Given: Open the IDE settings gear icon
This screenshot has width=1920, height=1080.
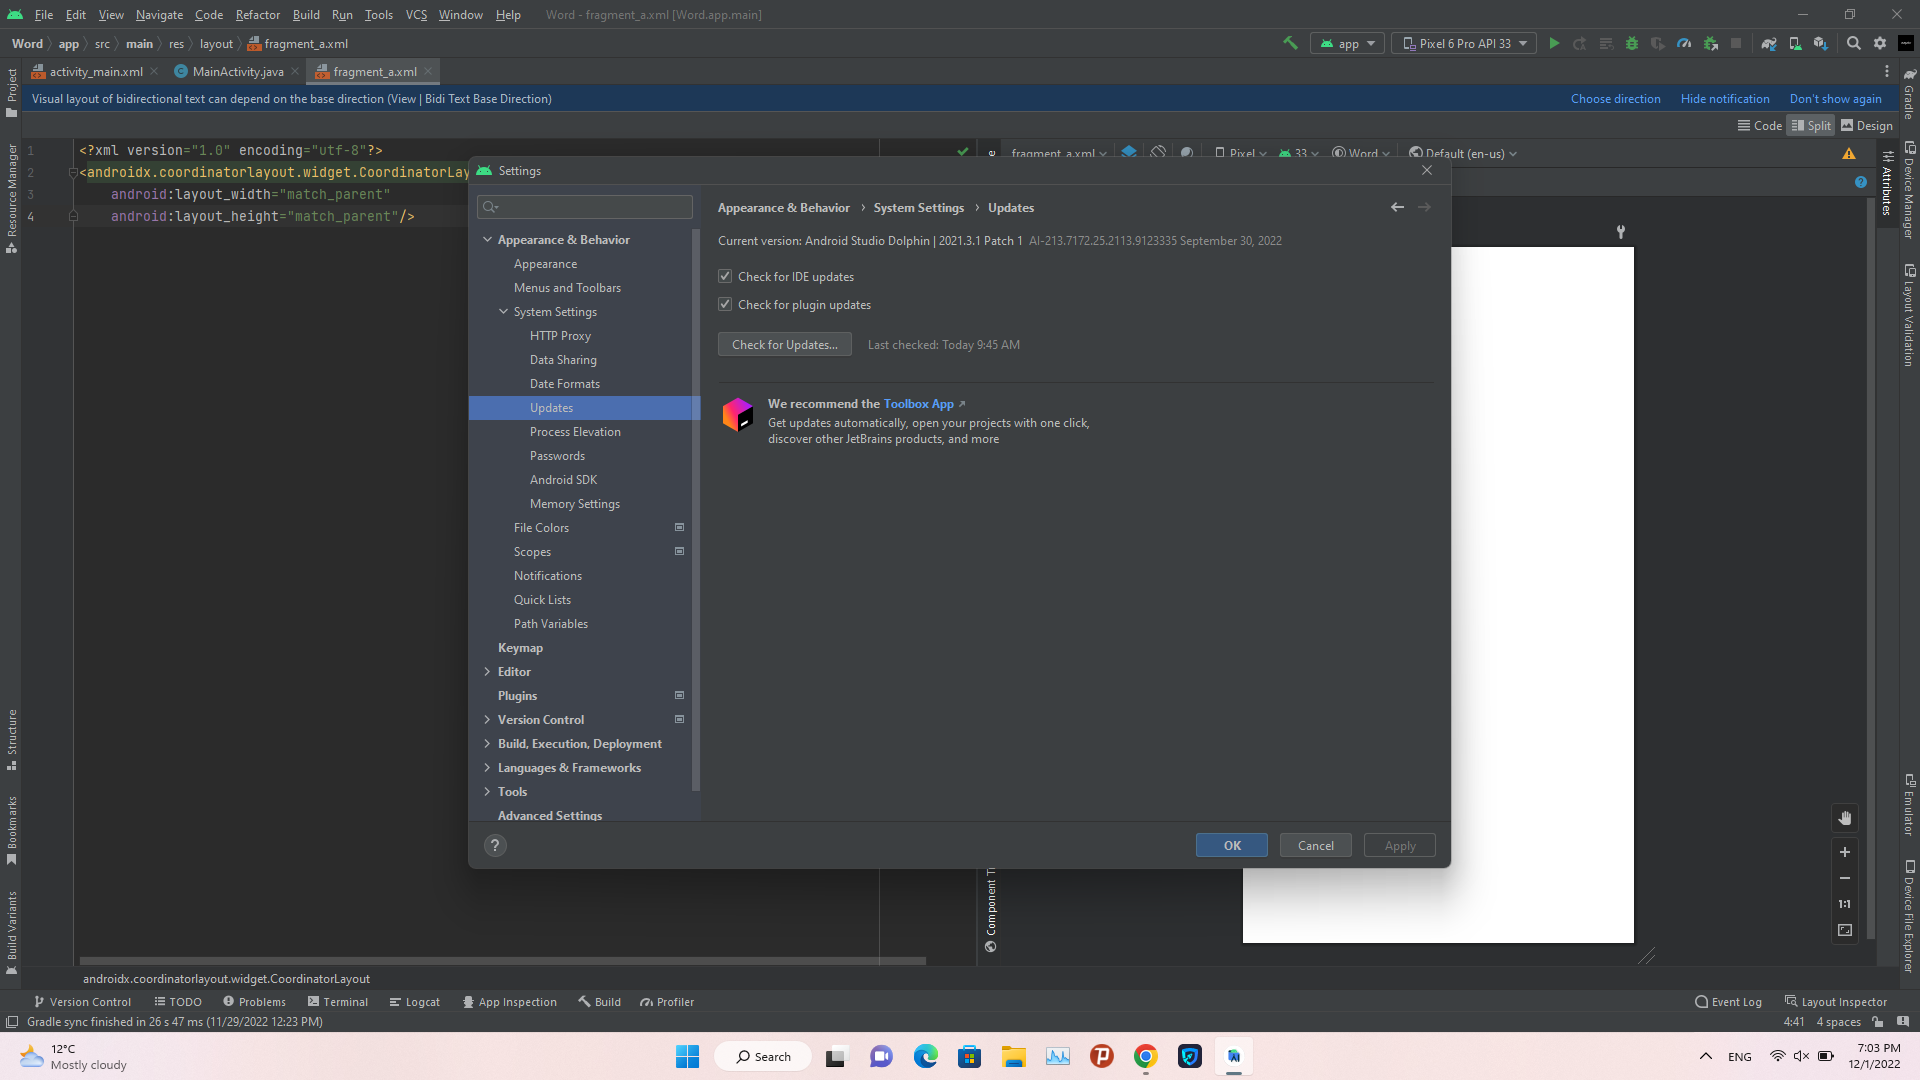Looking at the screenshot, I should [1880, 43].
